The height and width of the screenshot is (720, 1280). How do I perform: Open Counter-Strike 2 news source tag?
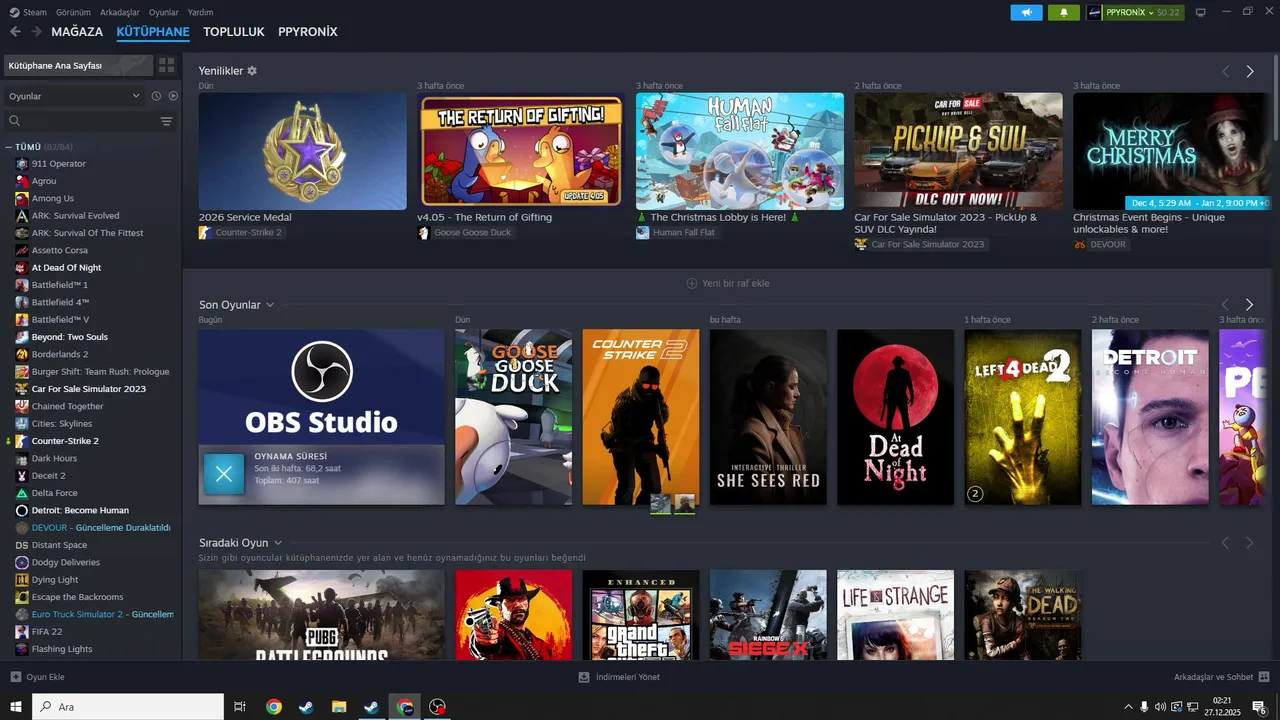pyautogui.click(x=242, y=232)
